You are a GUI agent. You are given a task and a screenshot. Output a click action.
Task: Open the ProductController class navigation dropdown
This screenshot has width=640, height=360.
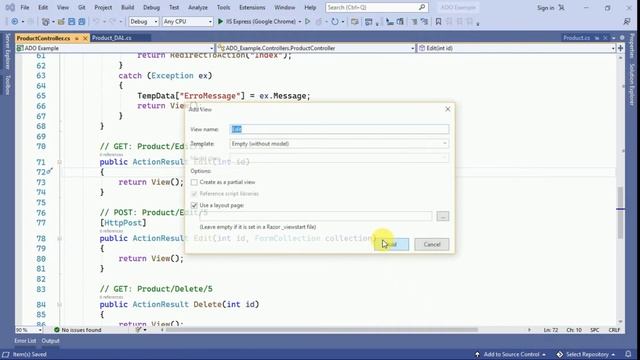tap(316, 48)
